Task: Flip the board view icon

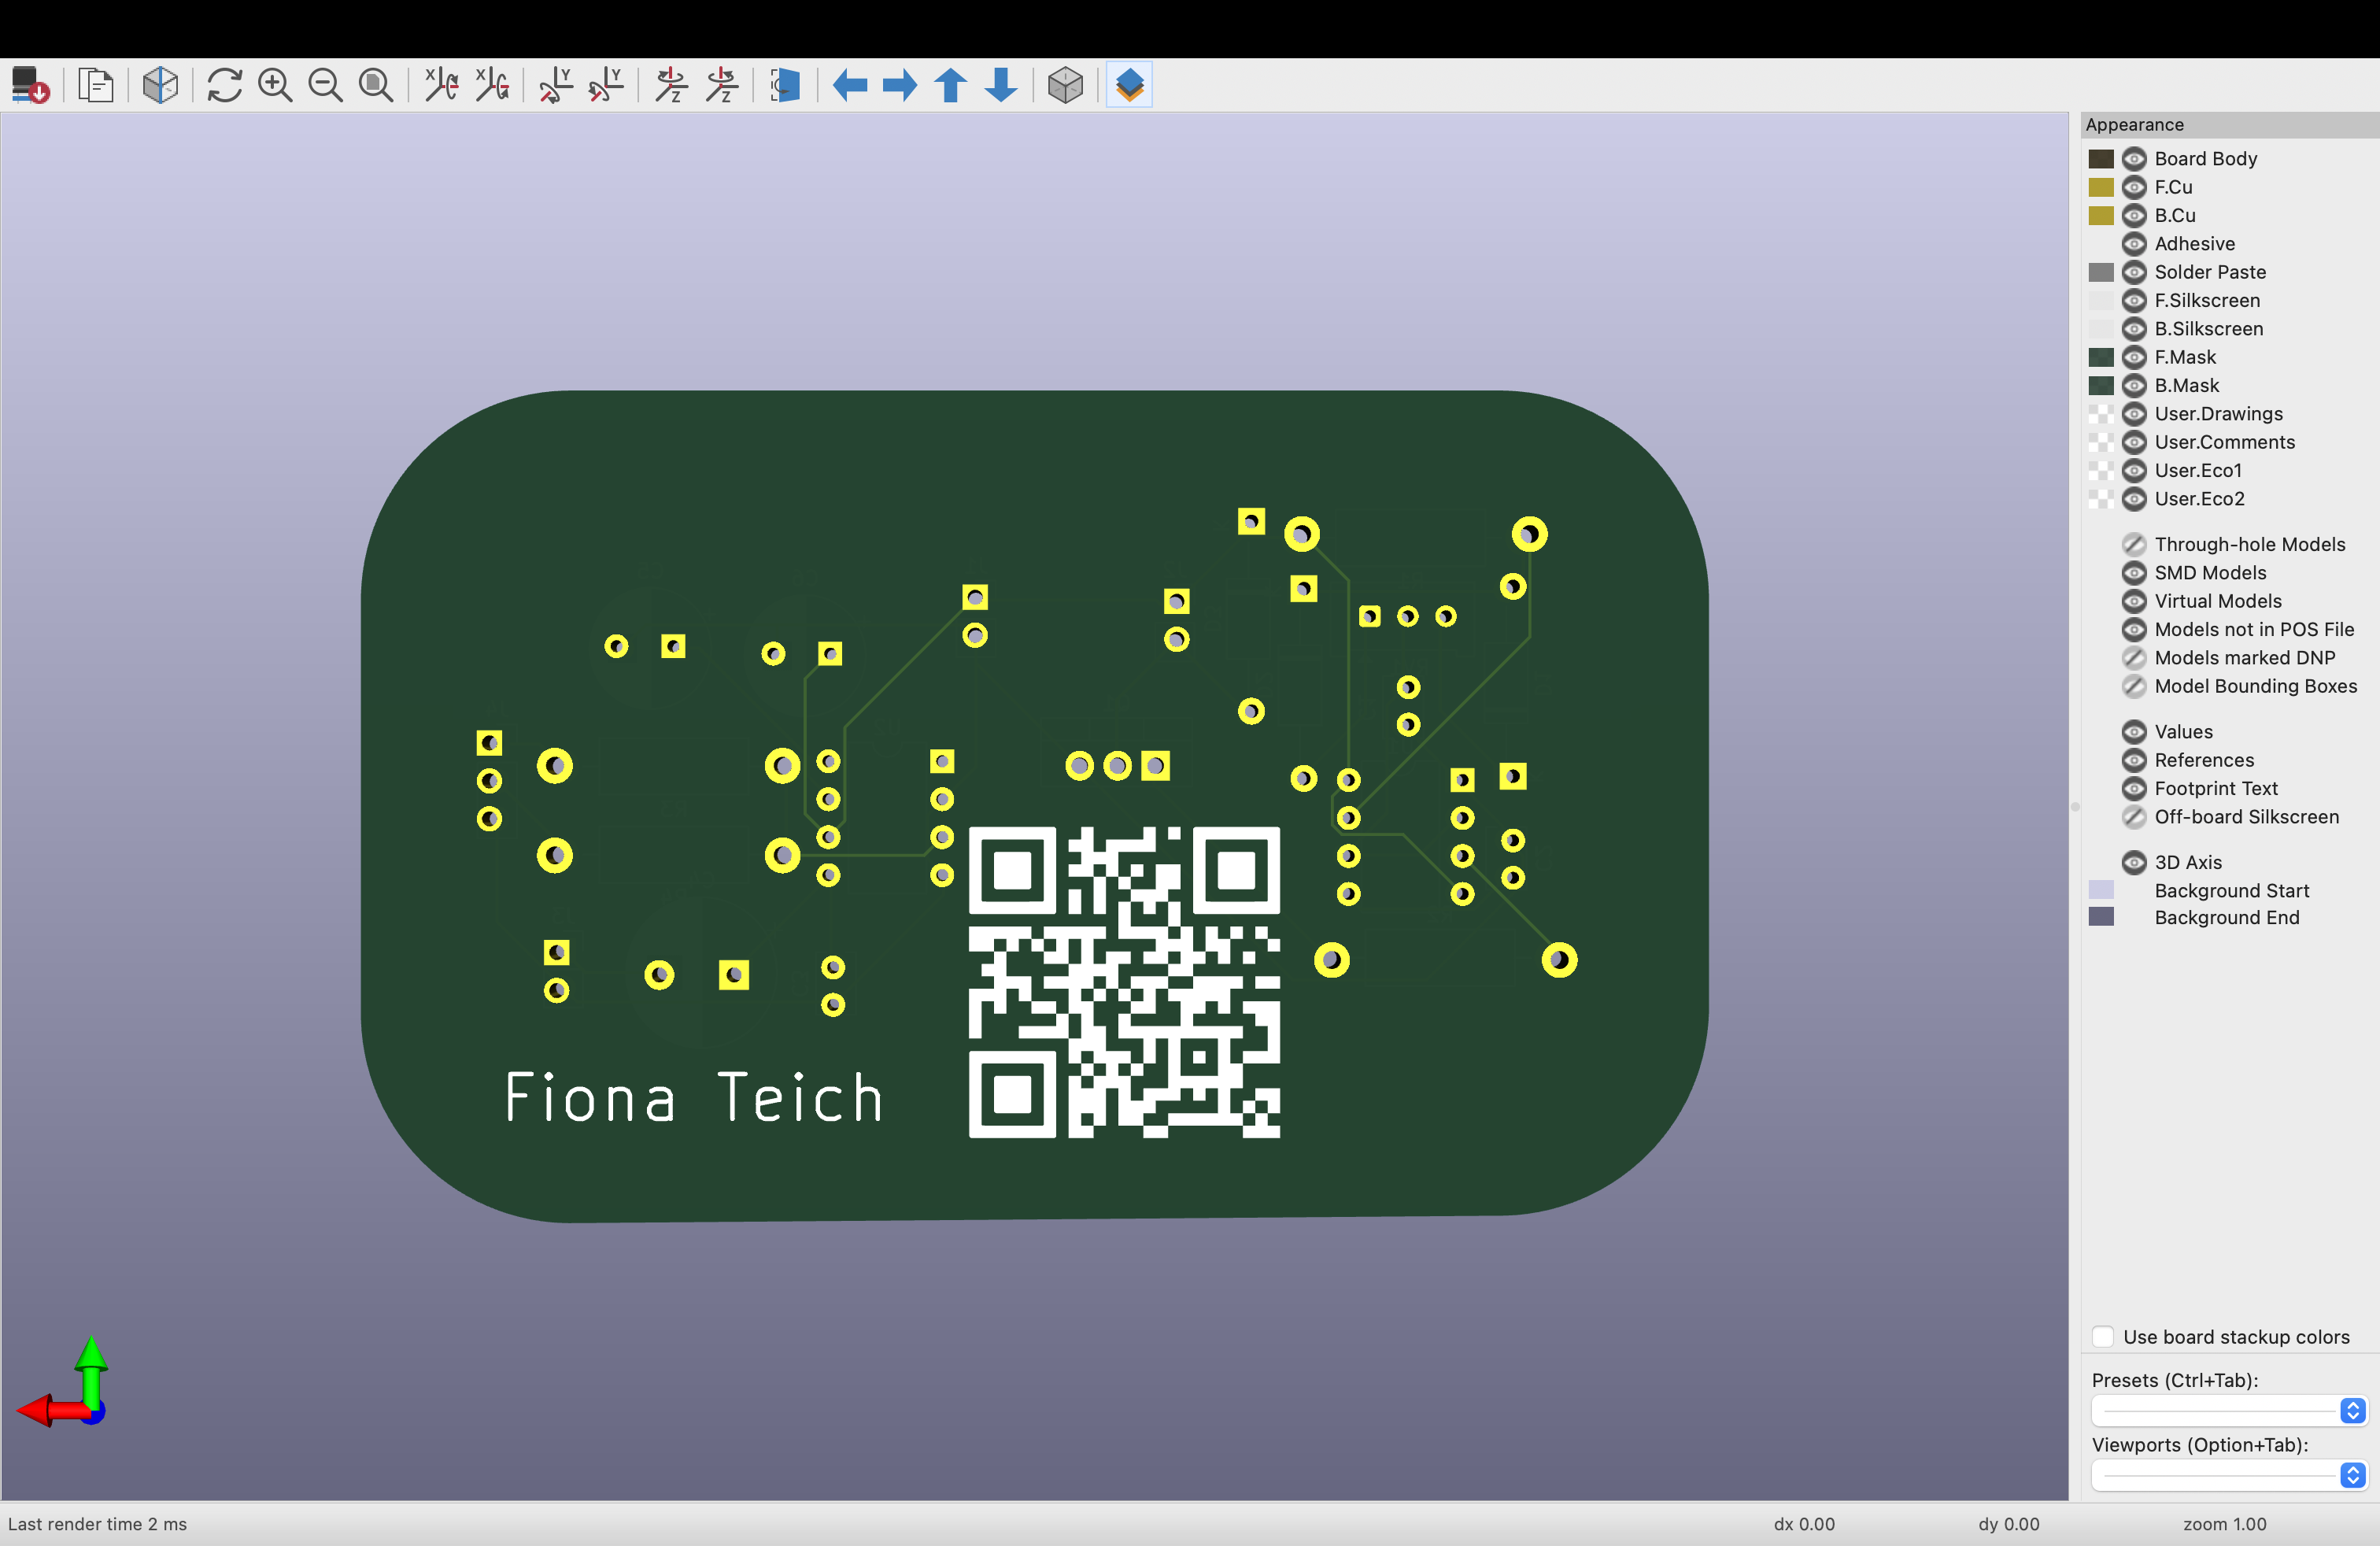Action: [x=785, y=85]
